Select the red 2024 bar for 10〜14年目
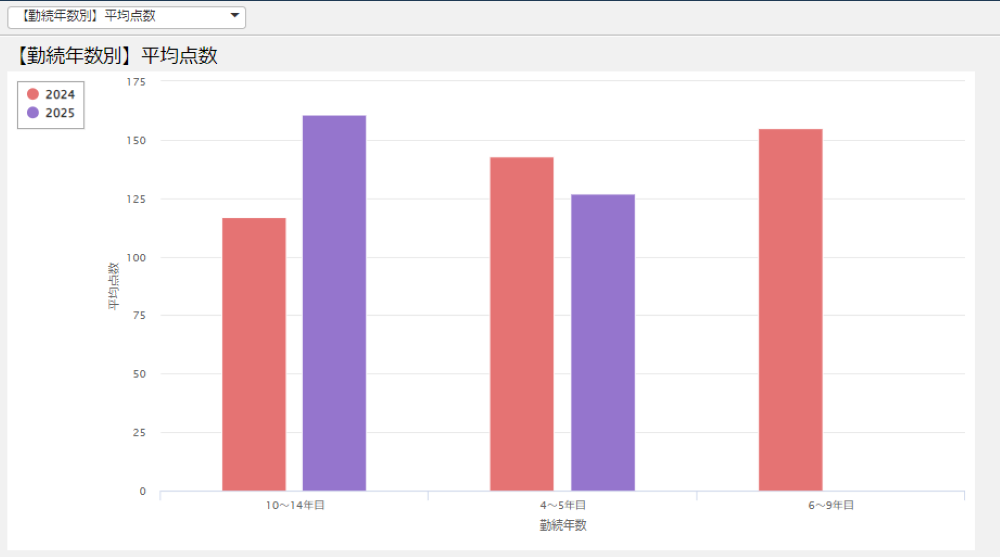1000x557 pixels. click(x=254, y=354)
